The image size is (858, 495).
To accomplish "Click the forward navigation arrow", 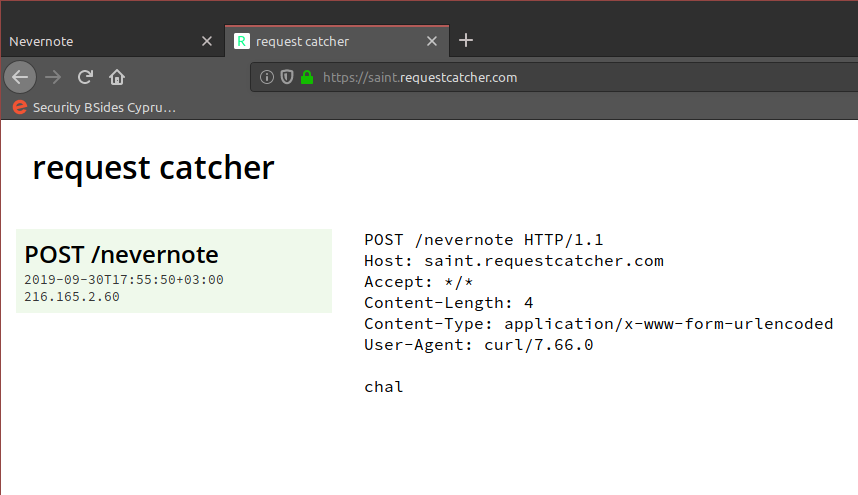I will [x=53, y=77].
